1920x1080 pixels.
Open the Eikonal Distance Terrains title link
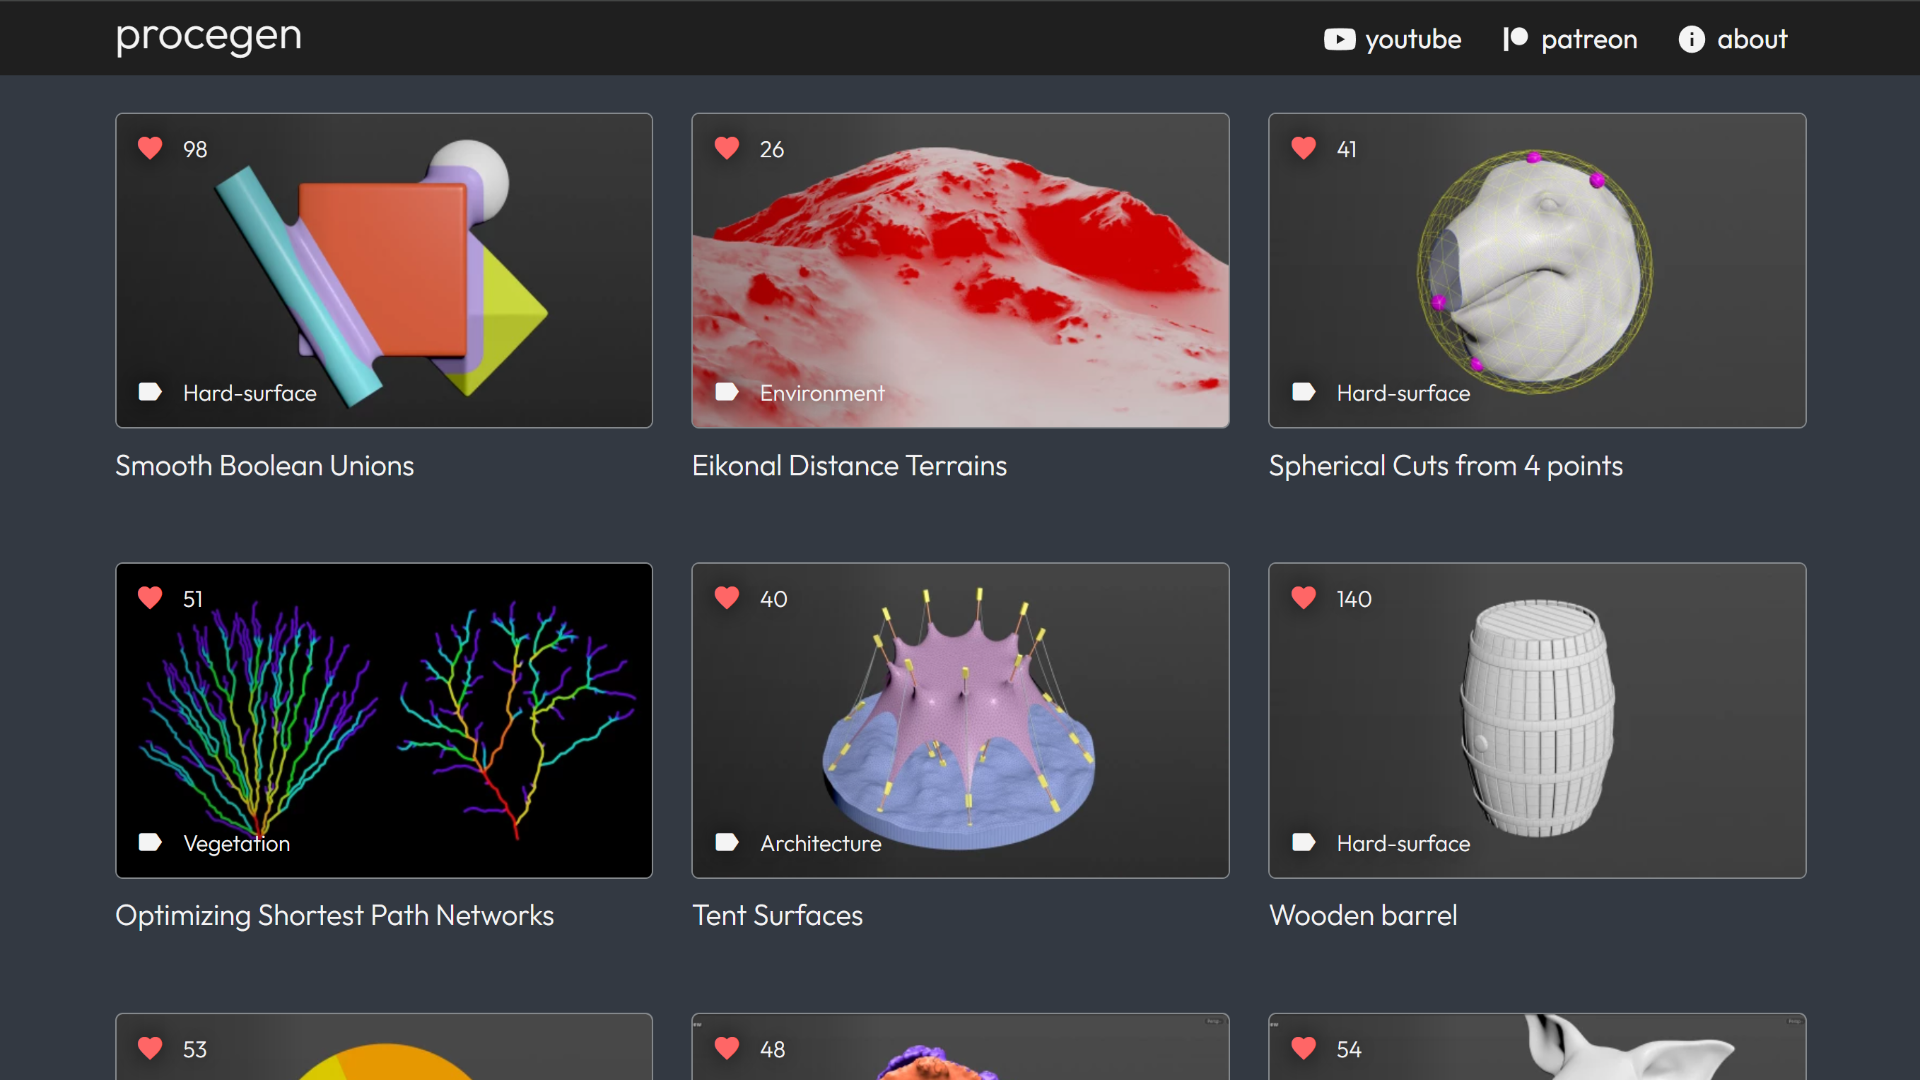point(849,466)
